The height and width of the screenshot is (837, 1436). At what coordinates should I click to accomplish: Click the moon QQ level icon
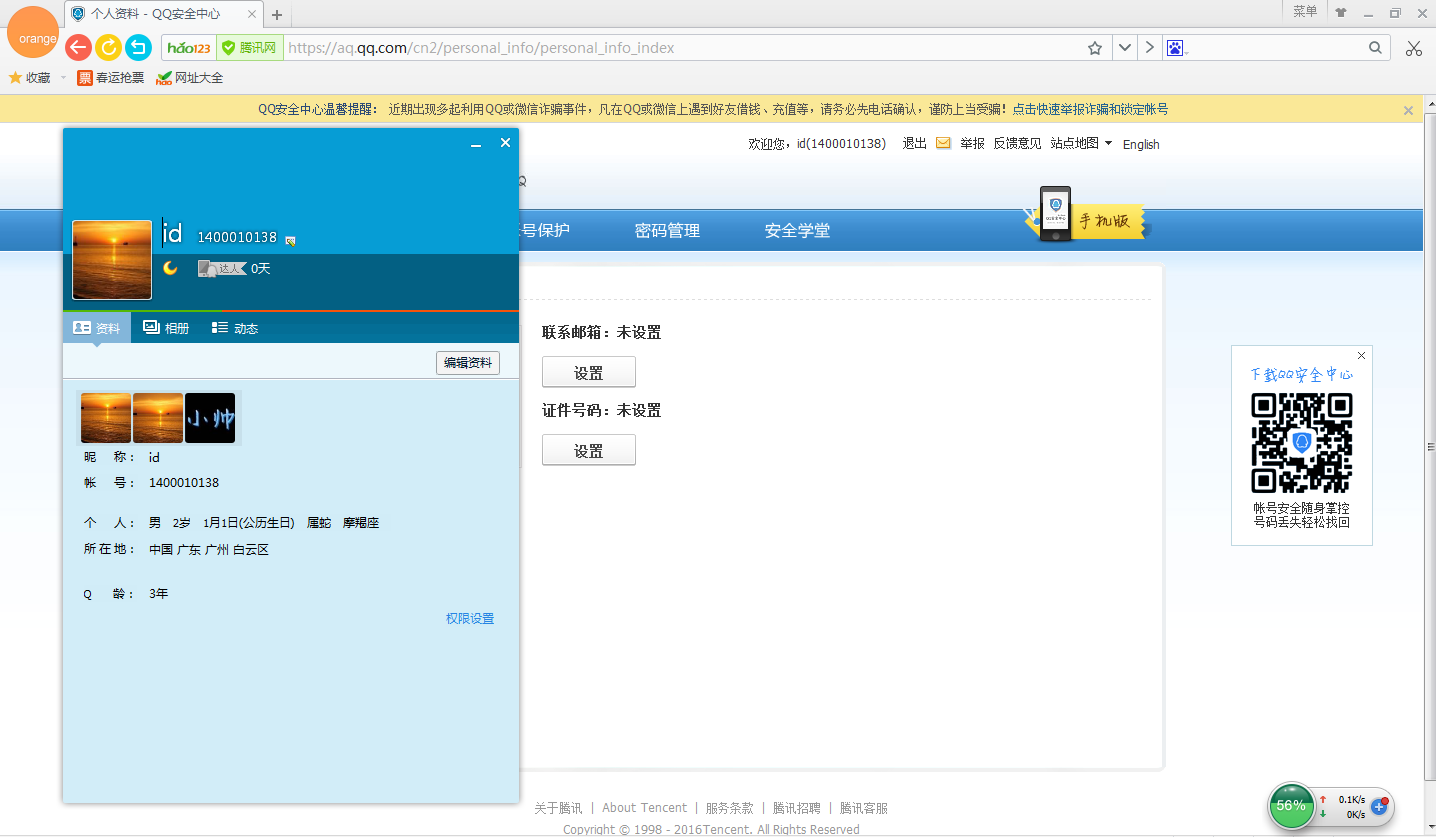[171, 268]
